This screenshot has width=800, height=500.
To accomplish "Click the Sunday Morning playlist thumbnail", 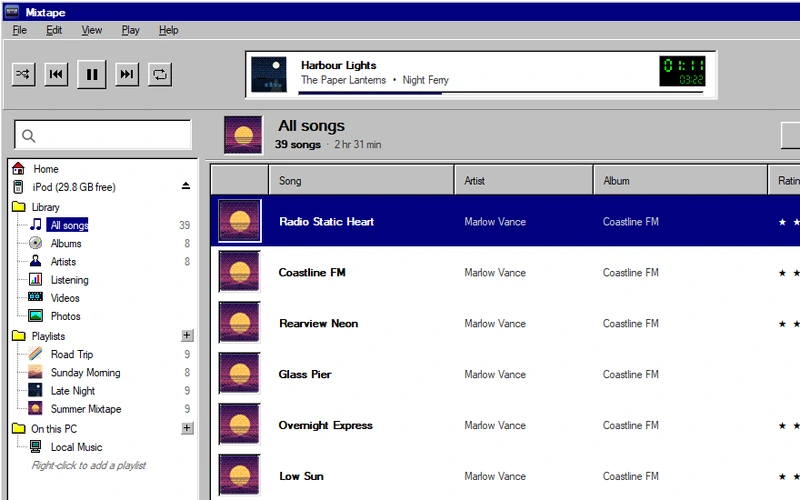I will coord(35,372).
